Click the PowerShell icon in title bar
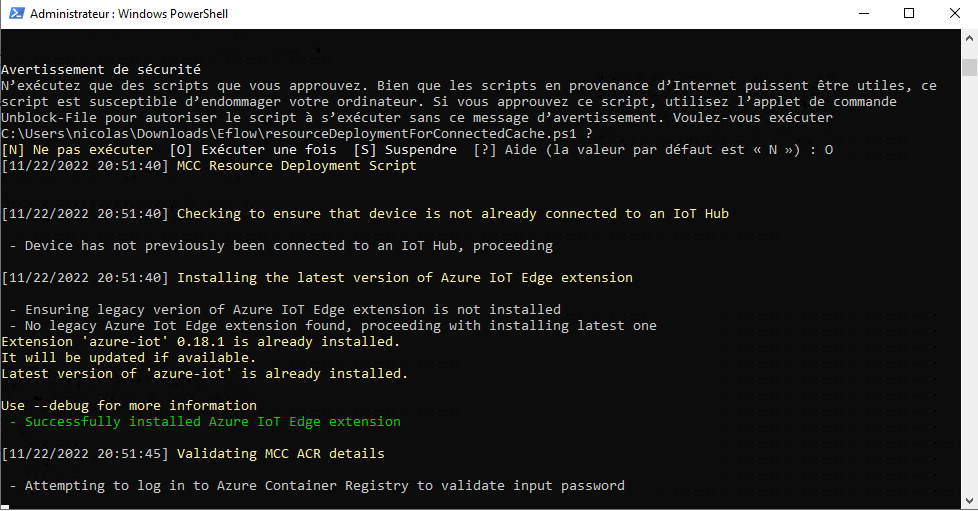The width and height of the screenshot is (978, 511). coord(15,14)
